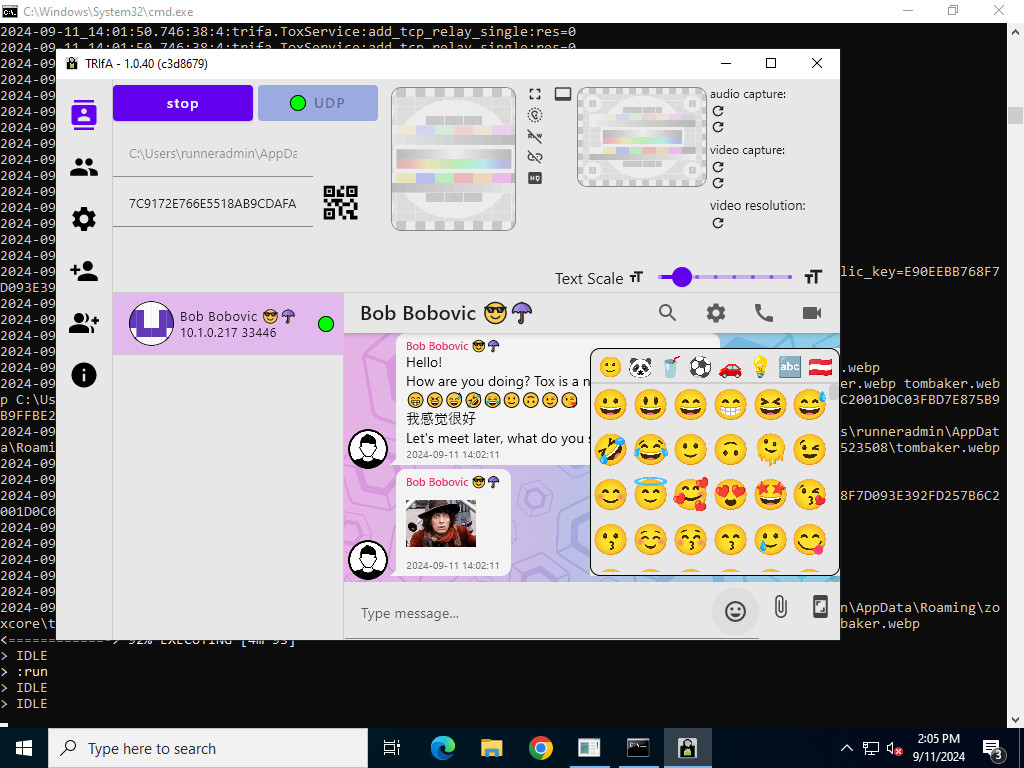Click the add friend sidebar icon
This screenshot has height=768, width=1024.
(x=84, y=271)
